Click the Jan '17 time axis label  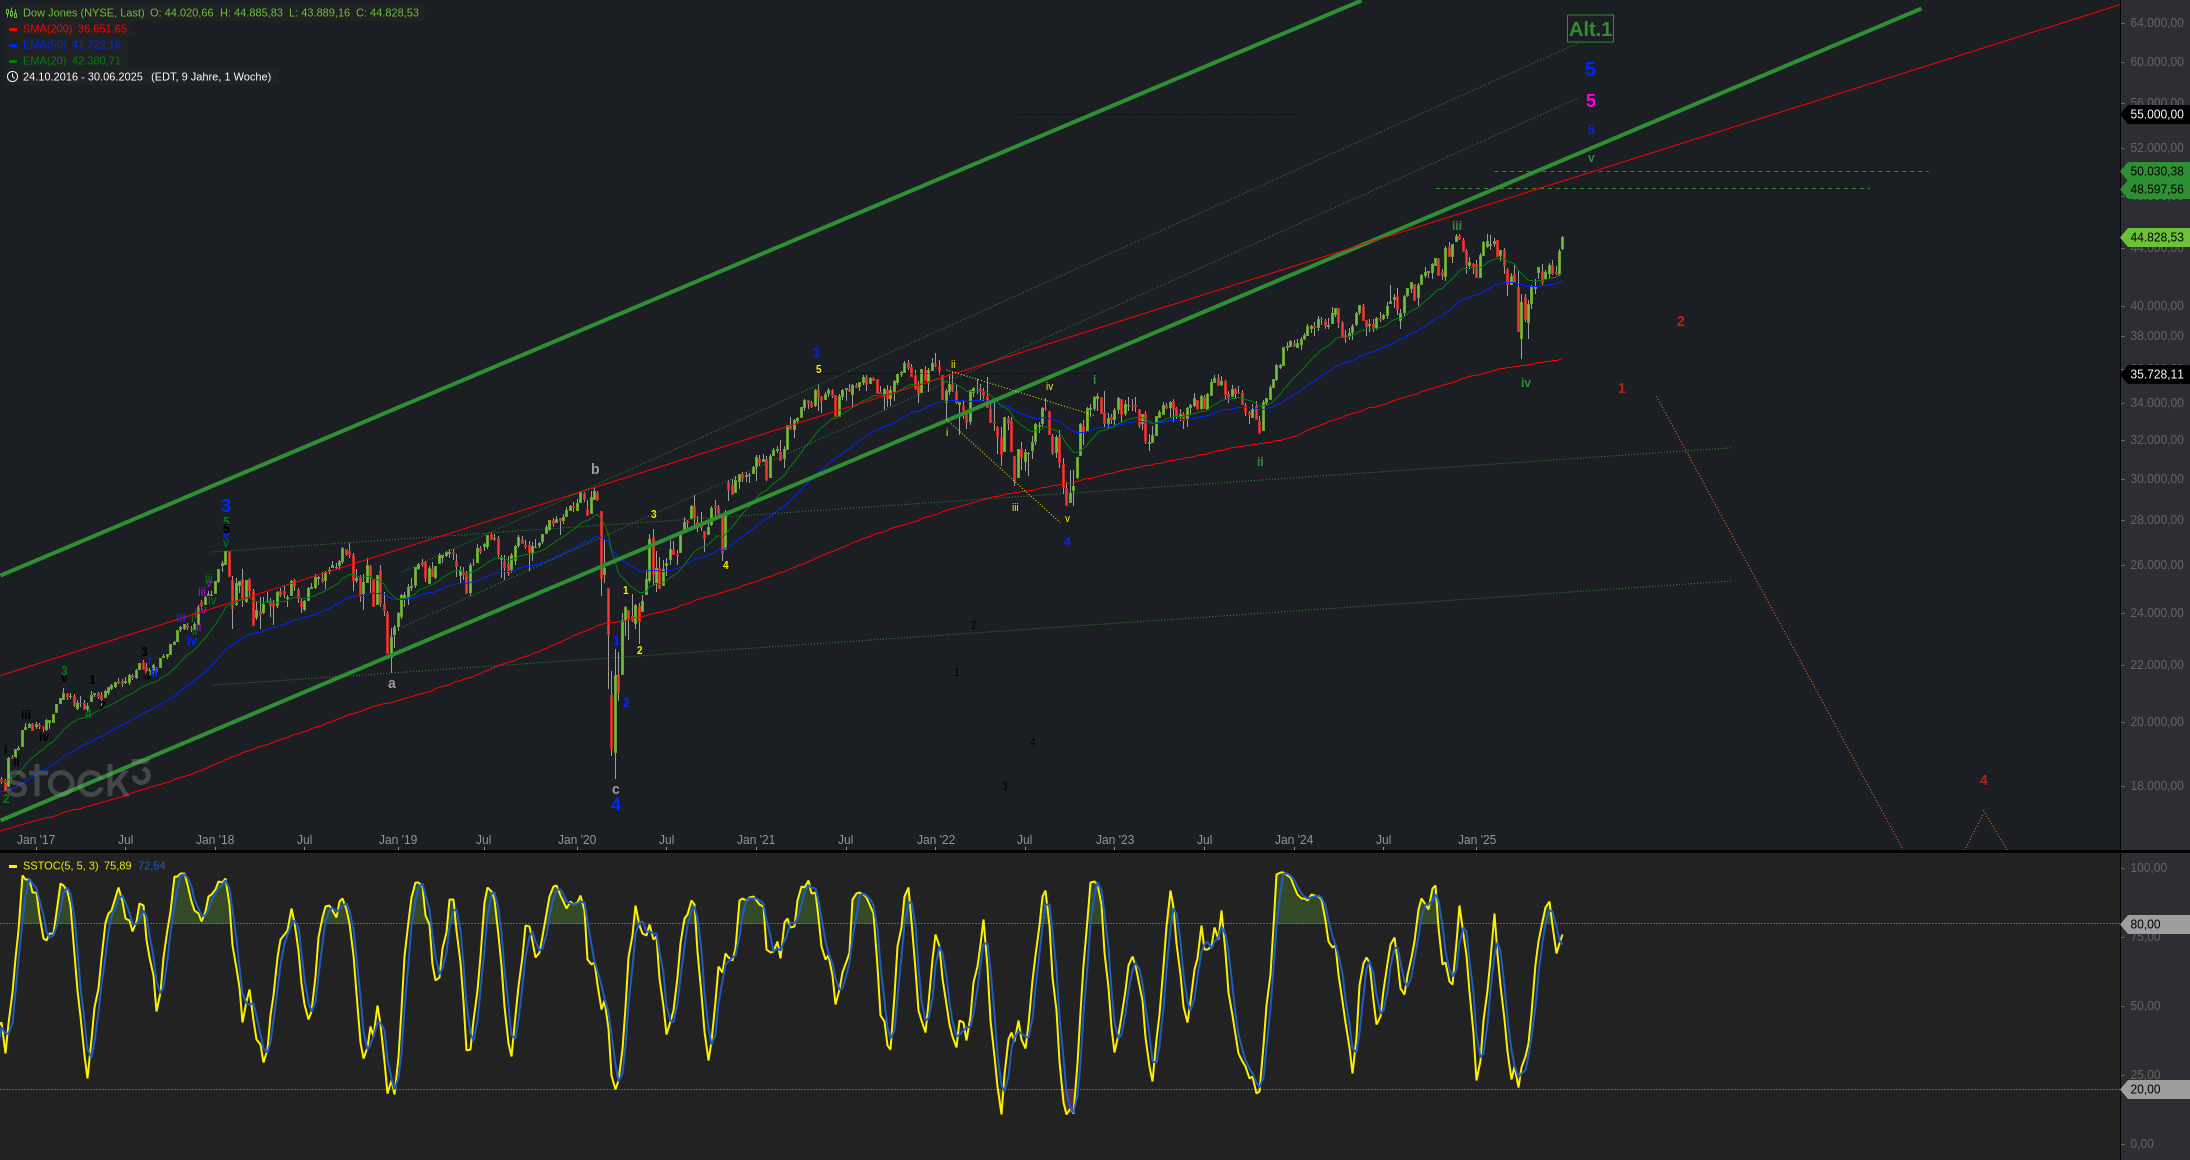click(x=36, y=840)
